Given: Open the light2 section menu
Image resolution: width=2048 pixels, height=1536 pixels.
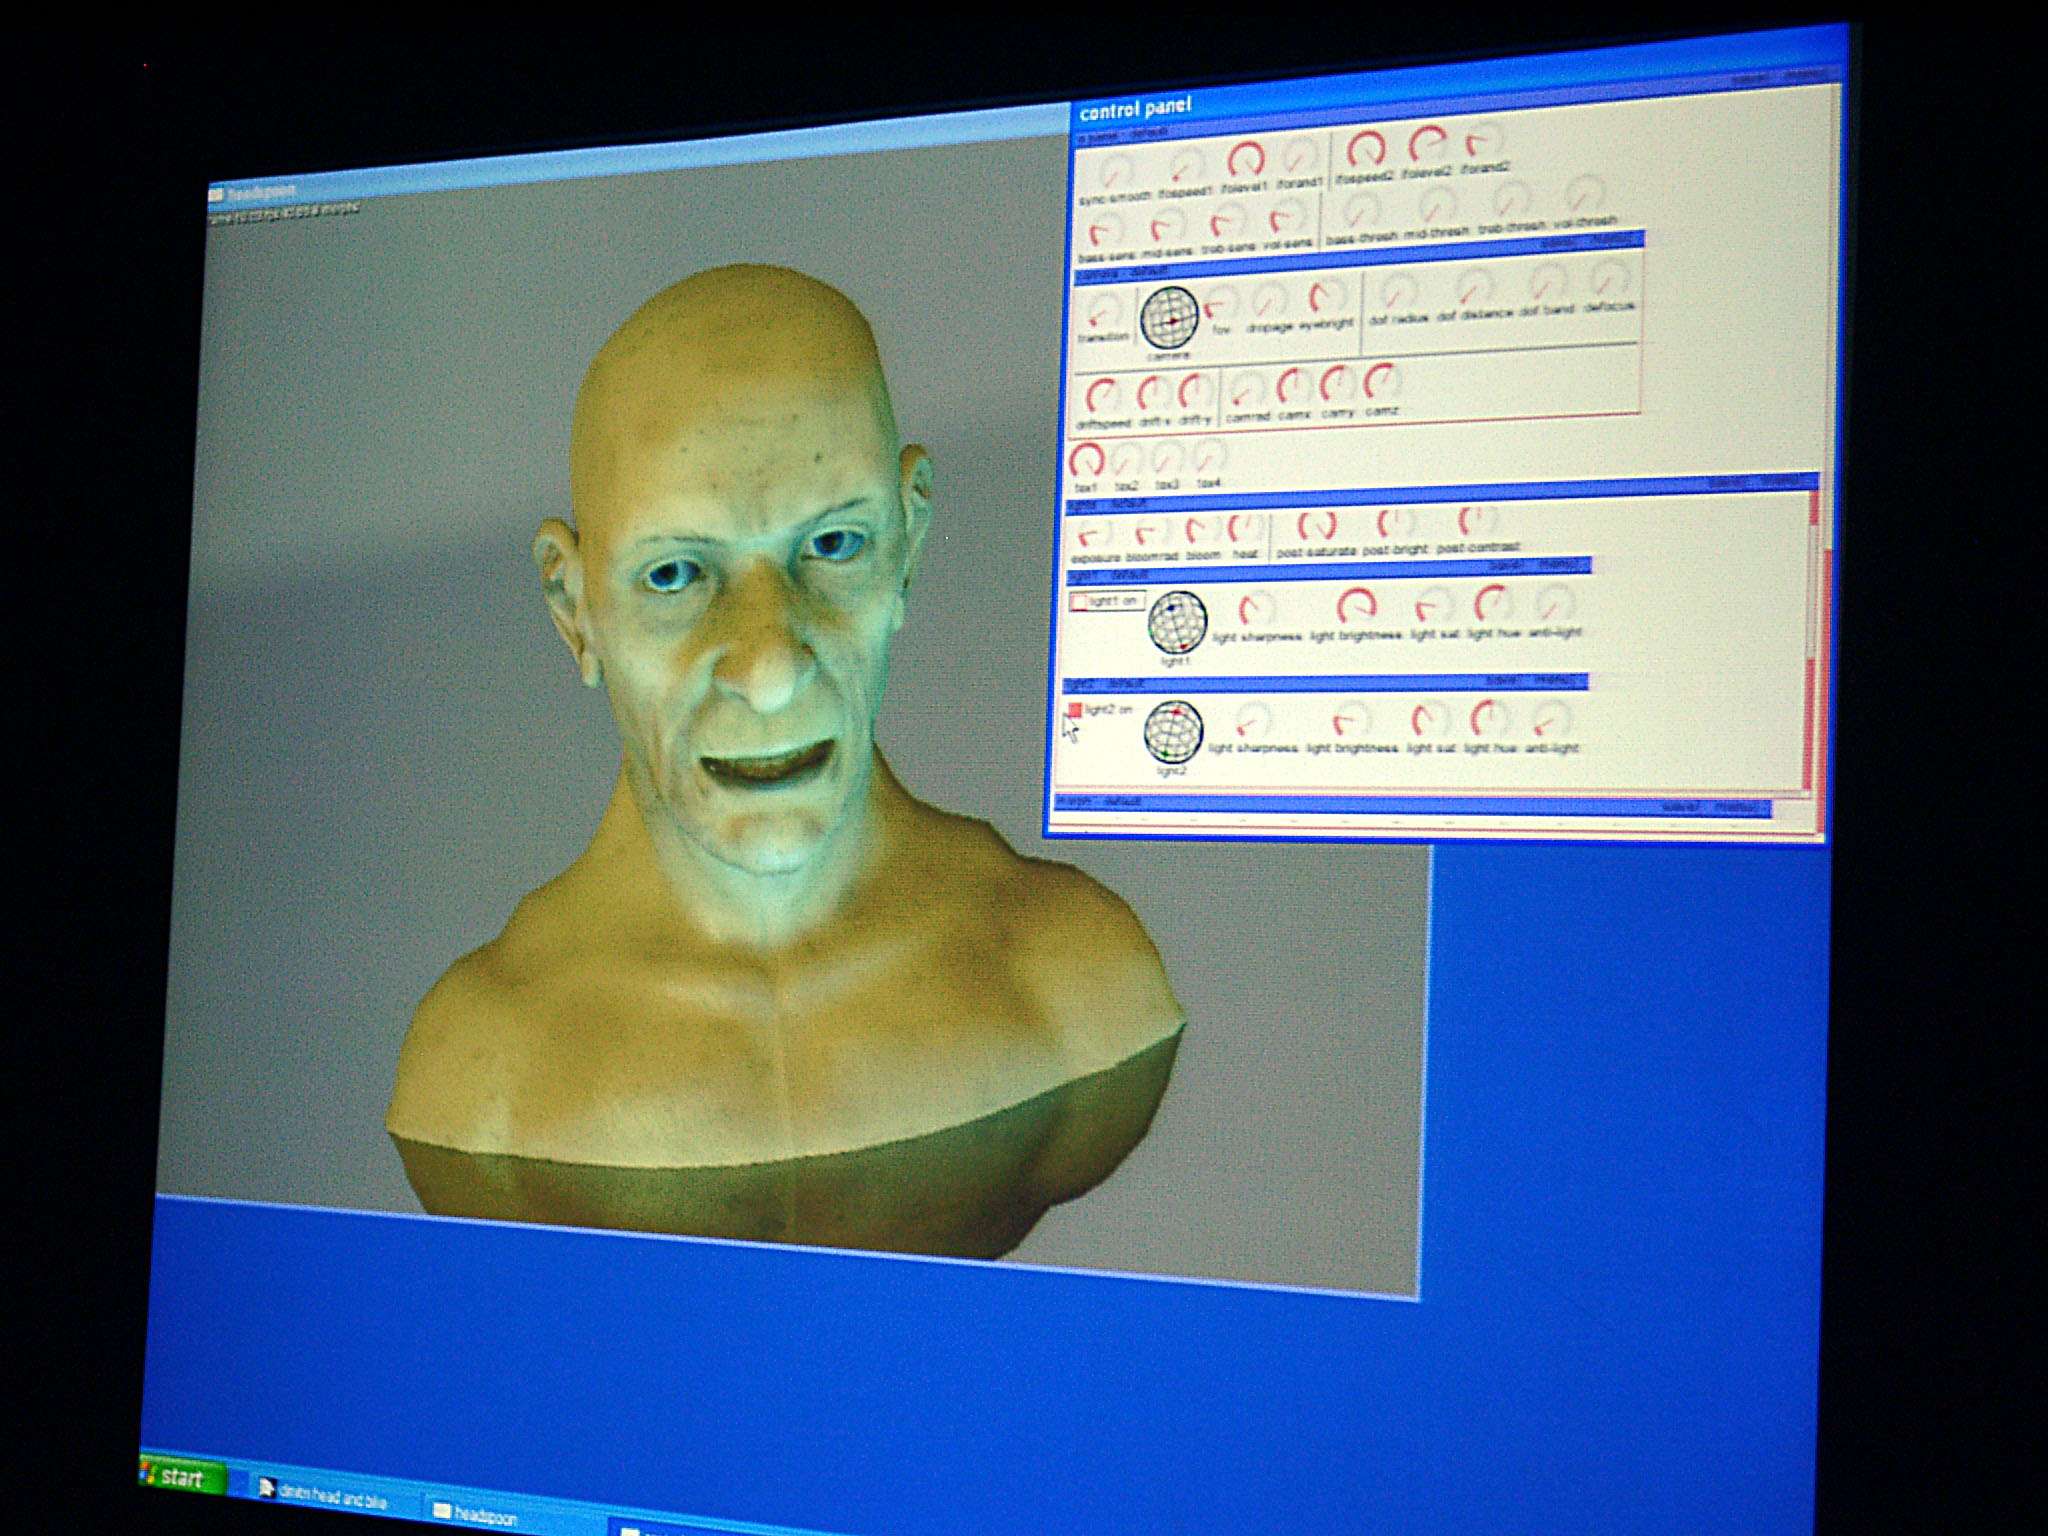Looking at the screenshot, I should pos(1555,680).
